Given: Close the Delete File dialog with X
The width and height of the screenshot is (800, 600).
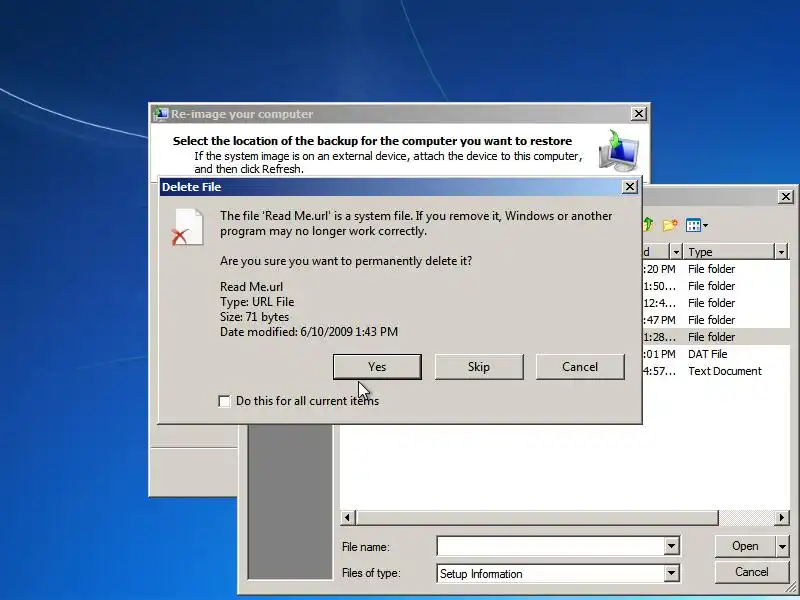Looking at the screenshot, I should tap(630, 187).
